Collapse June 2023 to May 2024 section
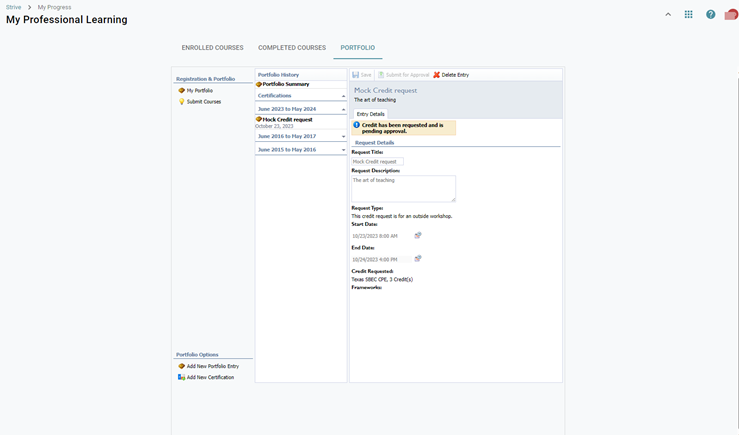 point(343,109)
